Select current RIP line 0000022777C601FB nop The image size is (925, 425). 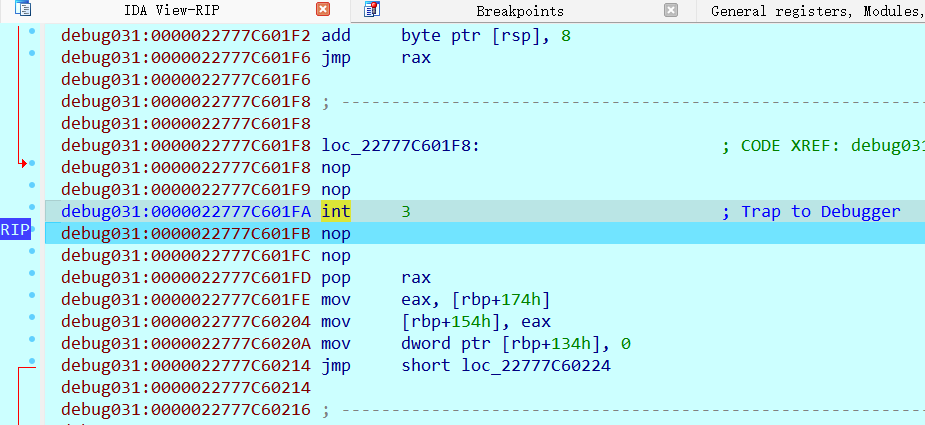(485, 233)
